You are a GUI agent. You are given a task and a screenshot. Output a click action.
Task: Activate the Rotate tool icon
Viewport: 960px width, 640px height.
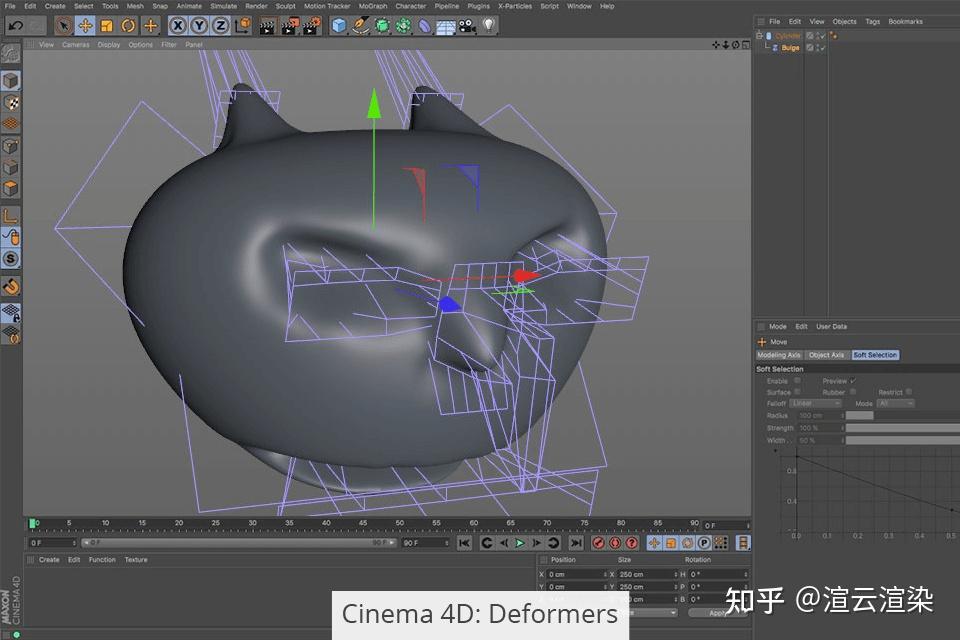click(x=128, y=26)
